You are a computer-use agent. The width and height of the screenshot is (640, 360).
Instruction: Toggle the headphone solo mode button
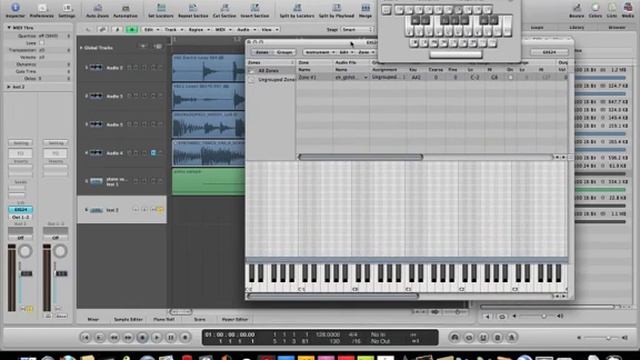coord(455,338)
